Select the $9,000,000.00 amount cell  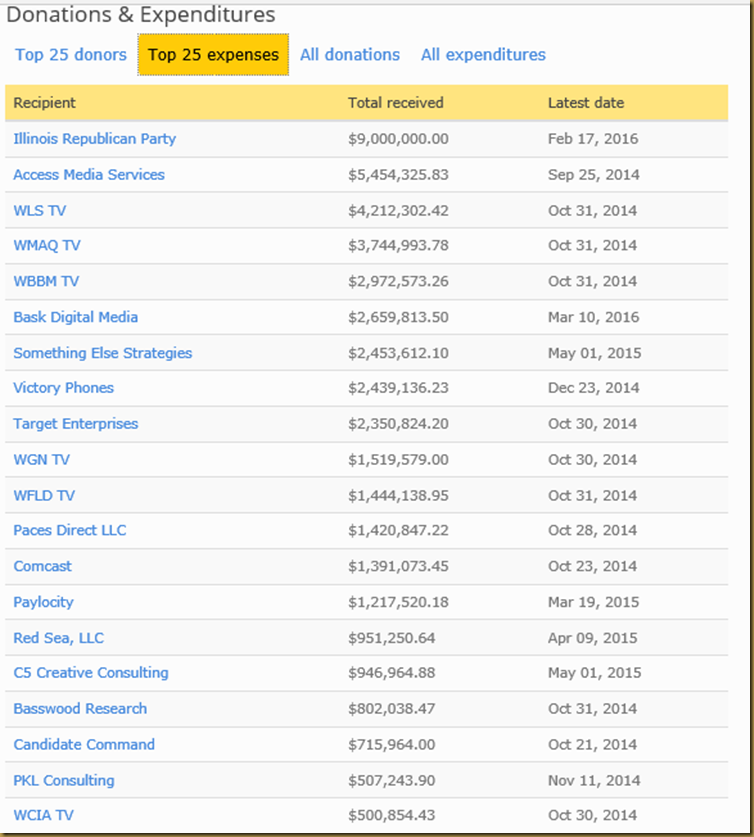(x=398, y=139)
